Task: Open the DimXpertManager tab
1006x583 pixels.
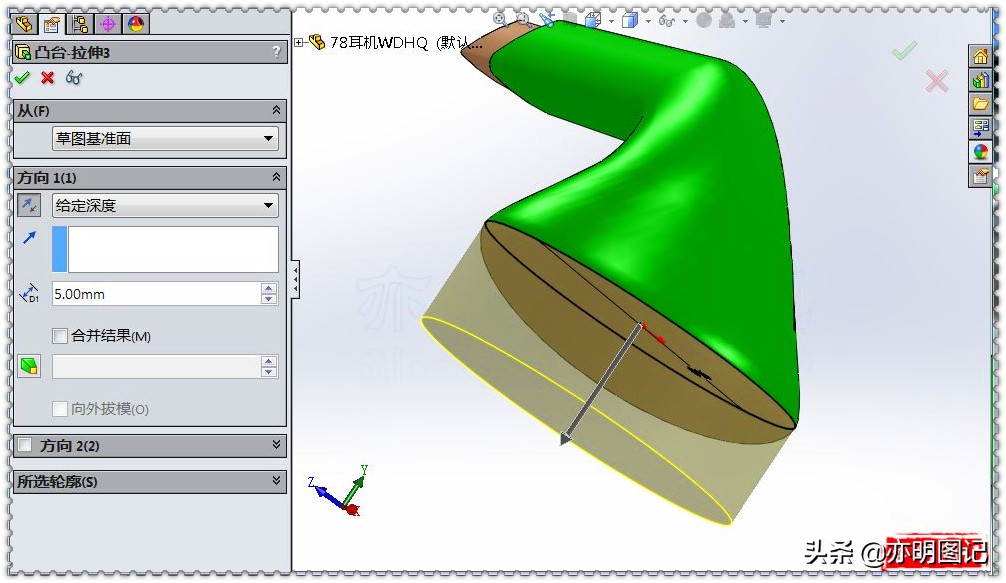Action: [107, 25]
